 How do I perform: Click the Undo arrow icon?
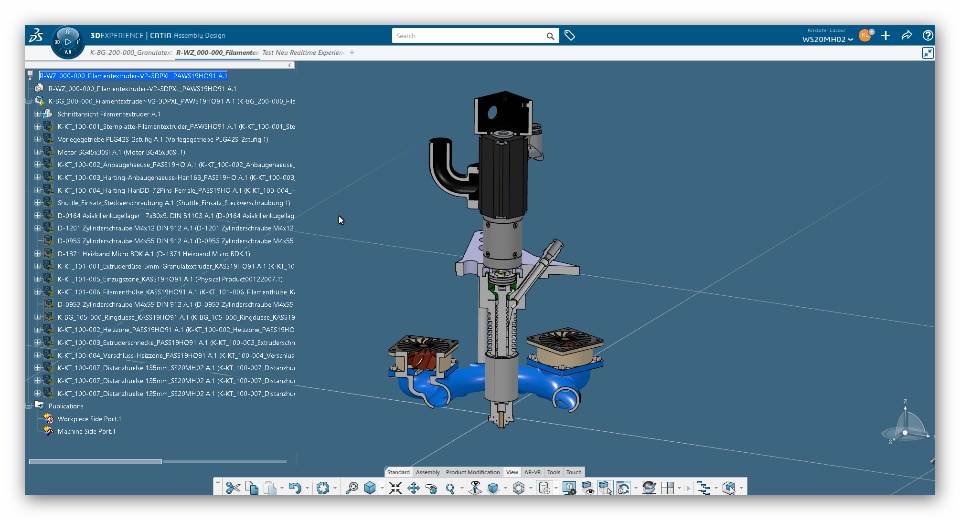(x=295, y=488)
